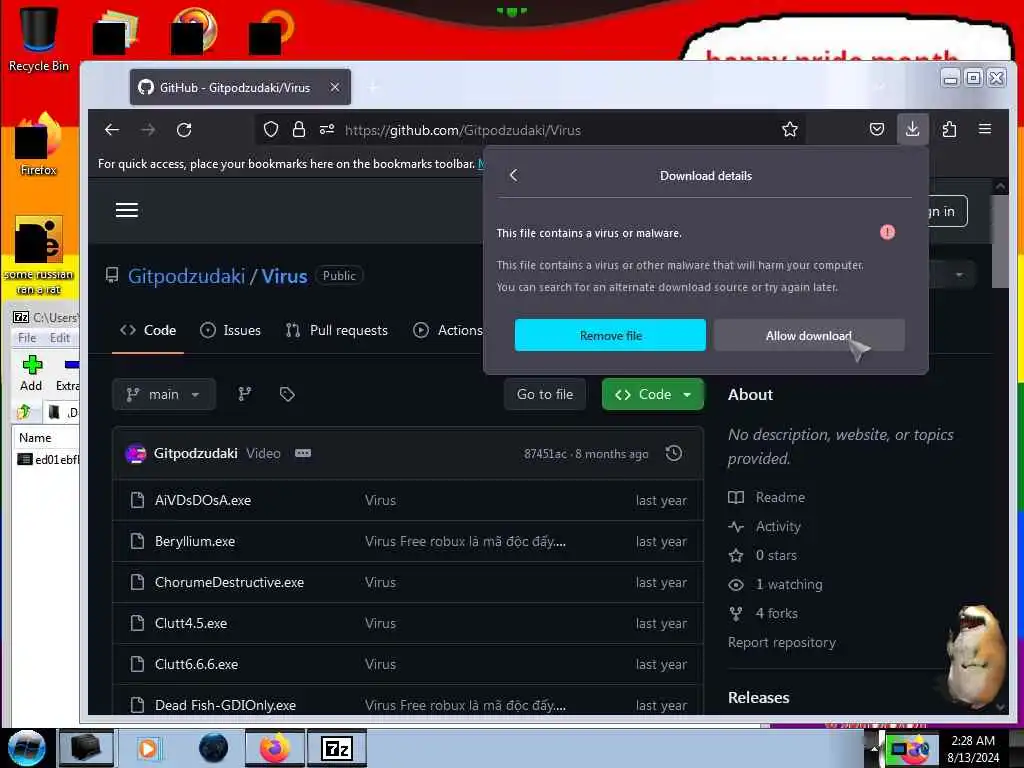Viewport: 1024px width, 768px height.
Task: Expand the commit message ellipsis button
Action: click(x=303, y=453)
